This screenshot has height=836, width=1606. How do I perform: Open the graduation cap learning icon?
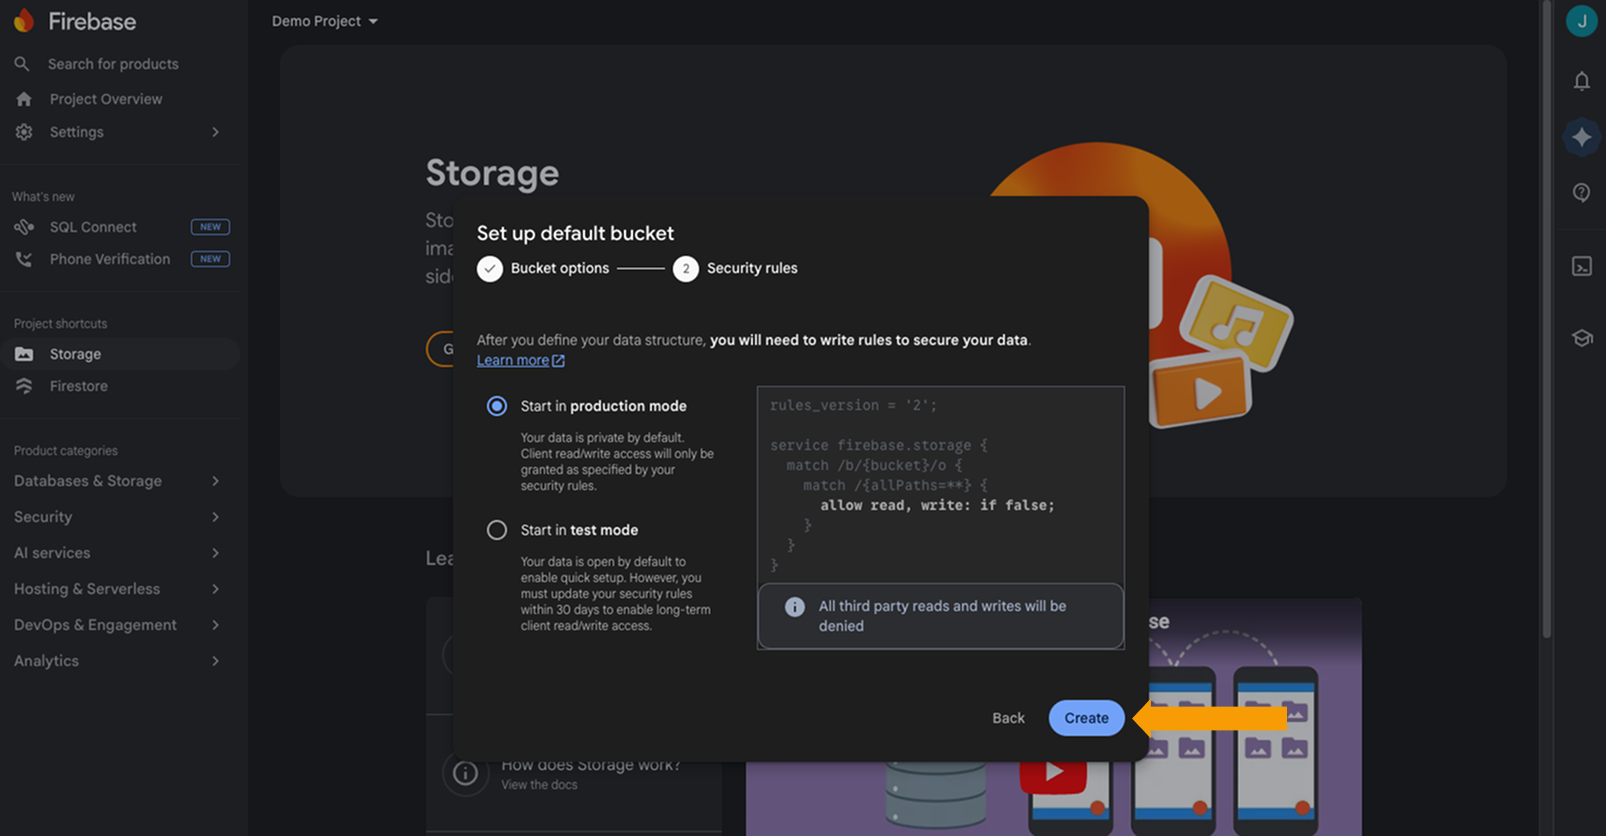(x=1581, y=338)
